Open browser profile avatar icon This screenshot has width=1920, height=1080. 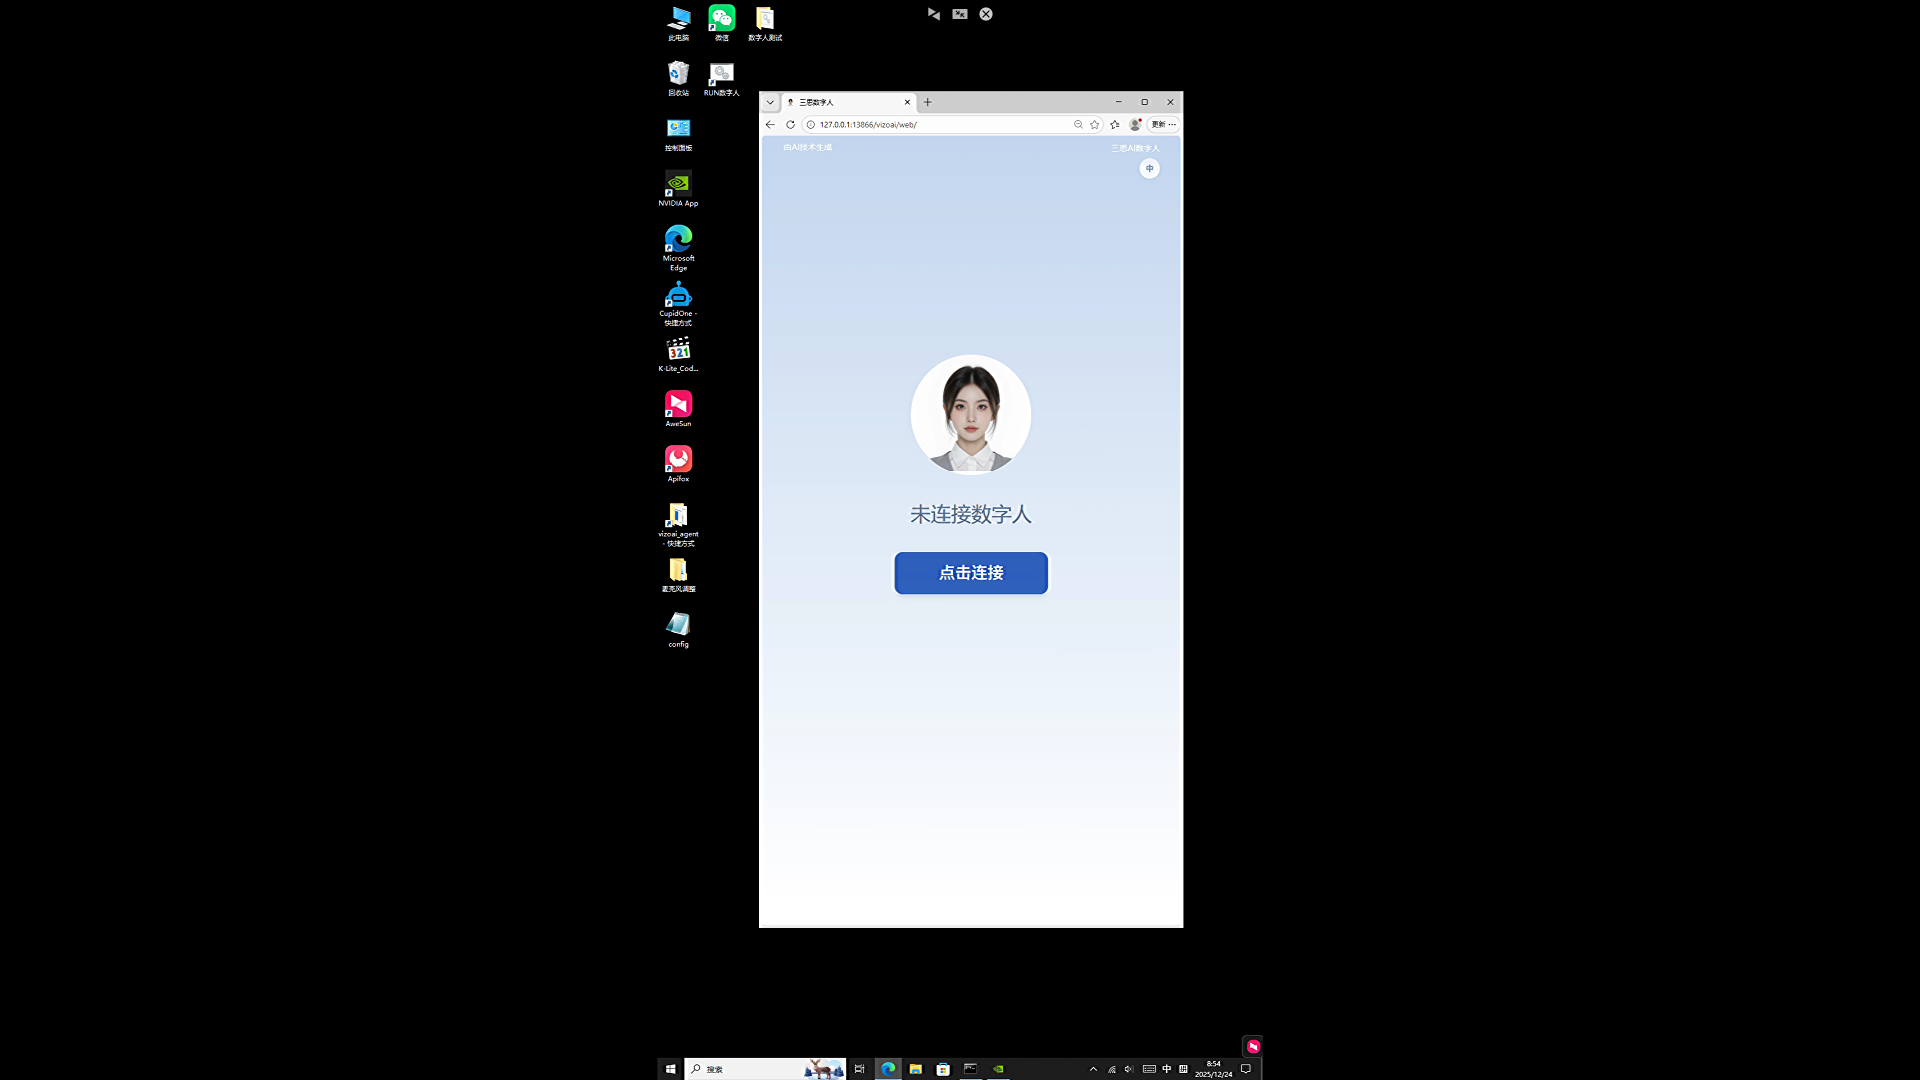(1135, 125)
